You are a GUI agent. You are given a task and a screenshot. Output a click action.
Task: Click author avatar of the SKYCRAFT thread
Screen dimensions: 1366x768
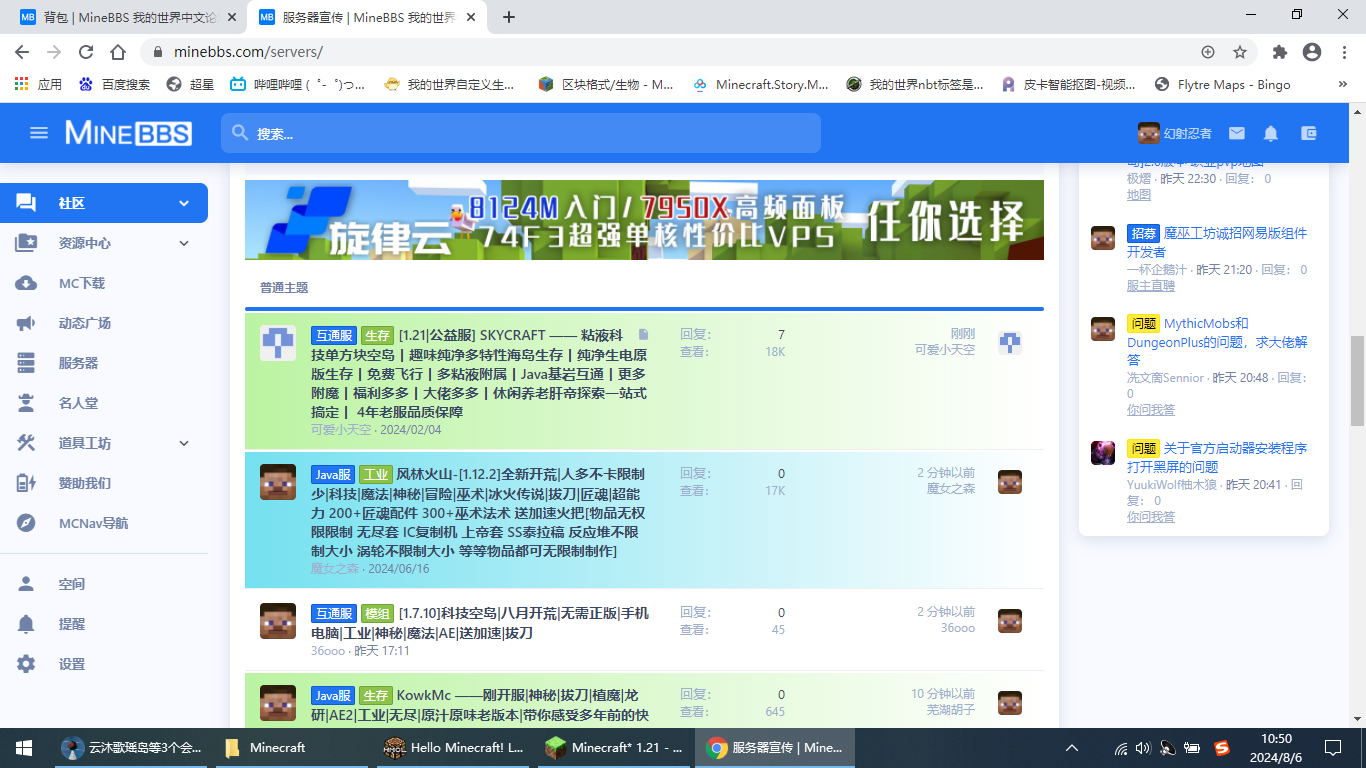[x=277, y=343]
